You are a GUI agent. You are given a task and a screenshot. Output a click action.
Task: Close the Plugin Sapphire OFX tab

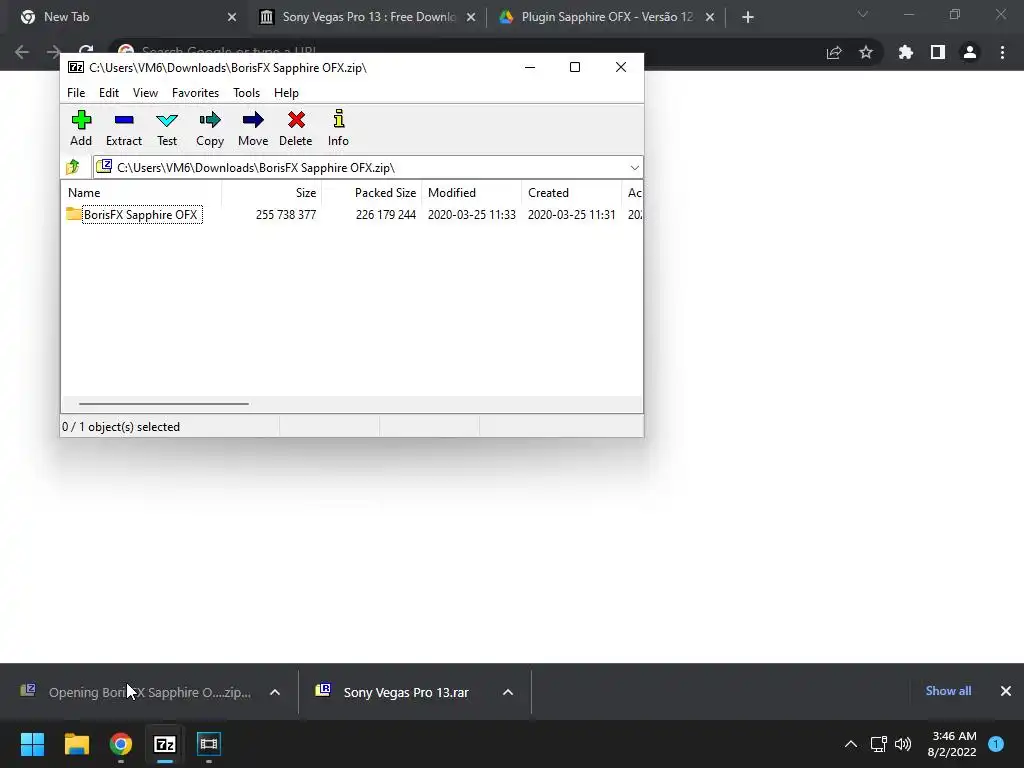click(710, 18)
